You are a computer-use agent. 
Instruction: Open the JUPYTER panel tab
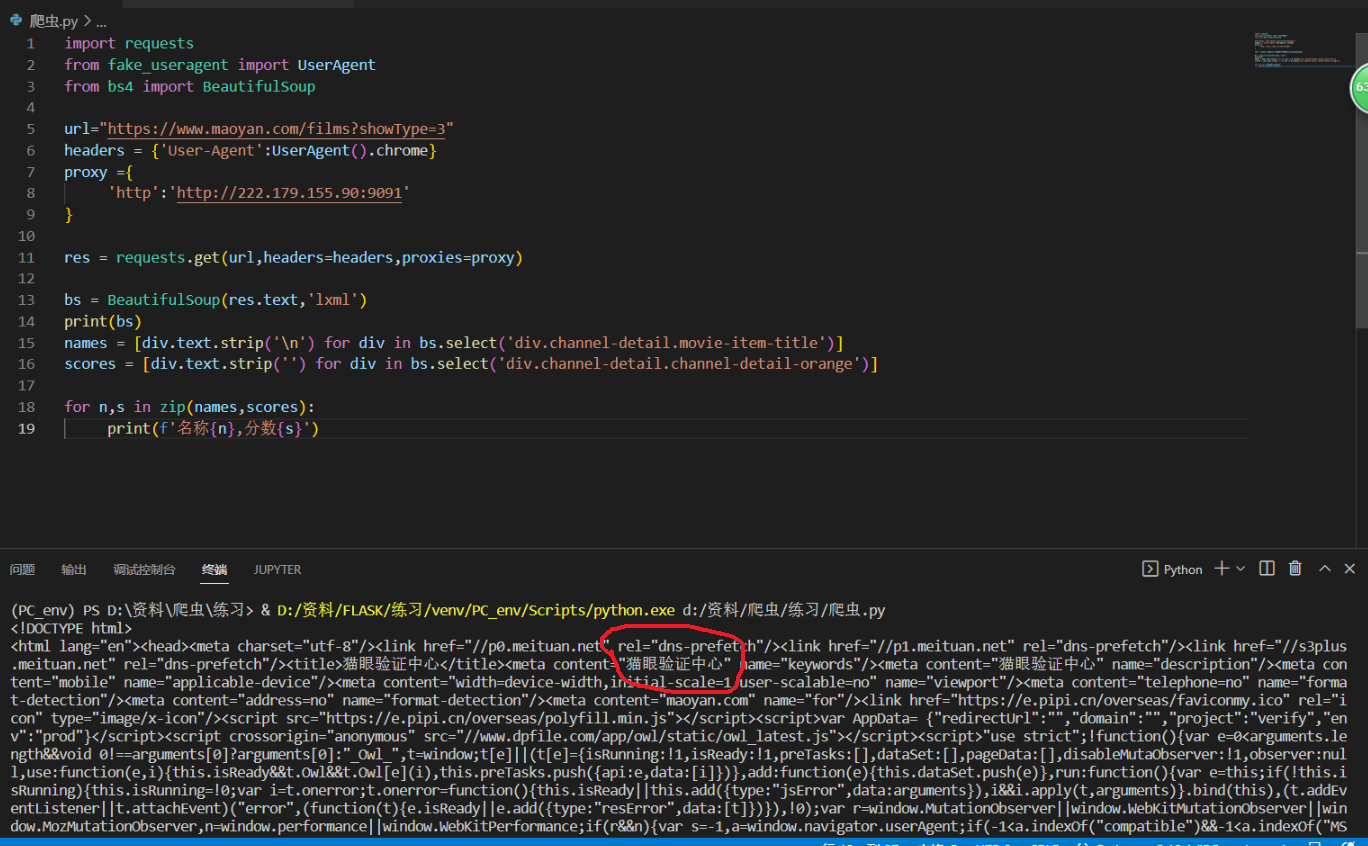[277, 569]
